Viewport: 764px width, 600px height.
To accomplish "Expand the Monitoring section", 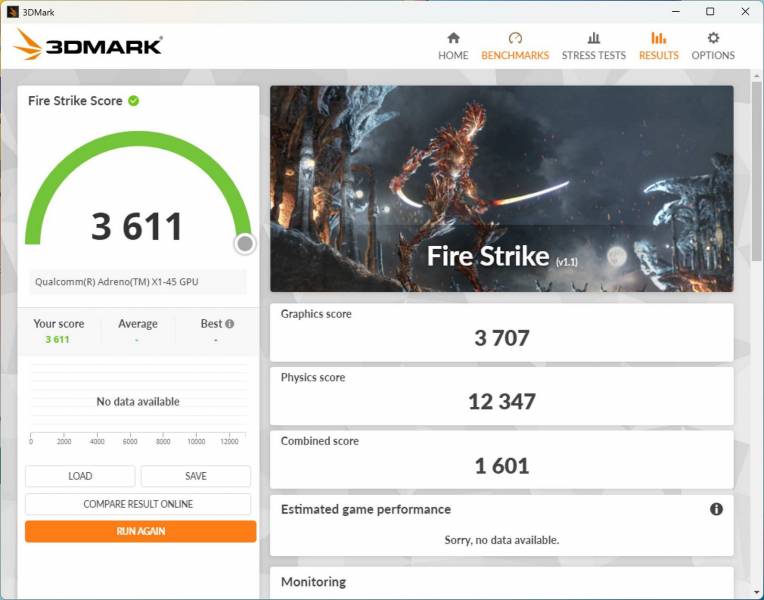I will point(501,582).
